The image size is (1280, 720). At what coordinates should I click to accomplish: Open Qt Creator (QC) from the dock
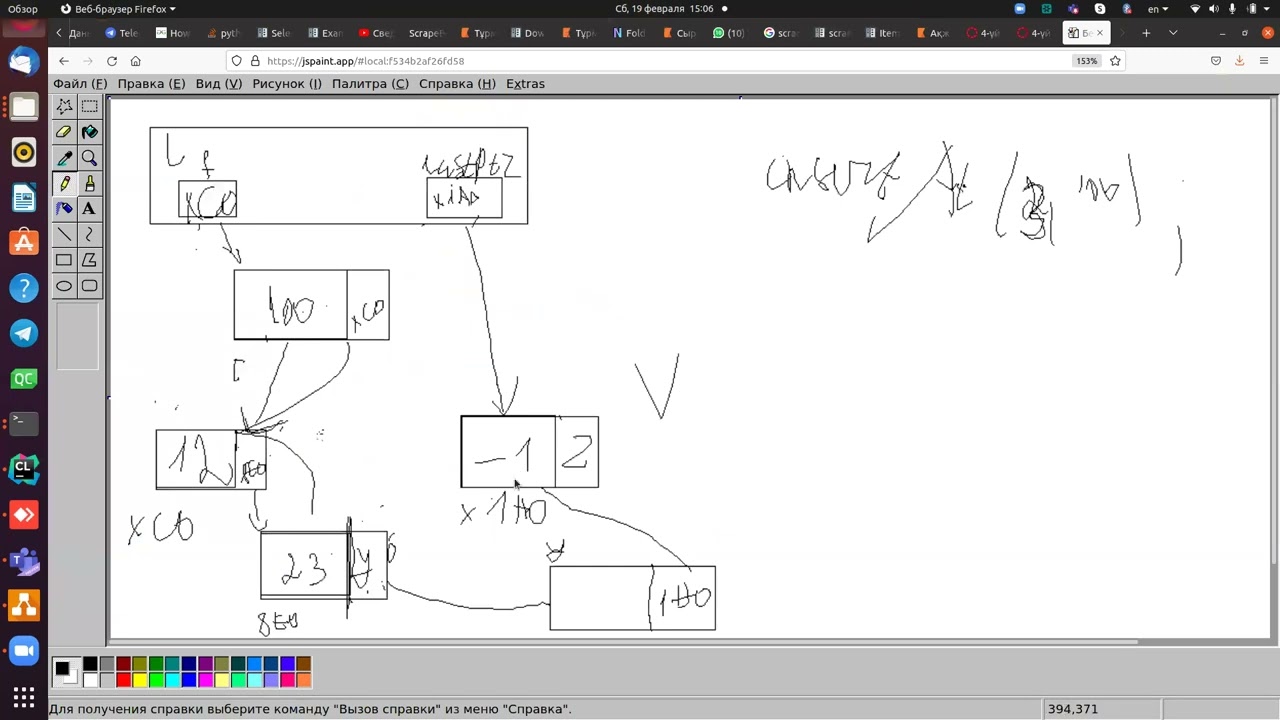pyautogui.click(x=24, y=379)
